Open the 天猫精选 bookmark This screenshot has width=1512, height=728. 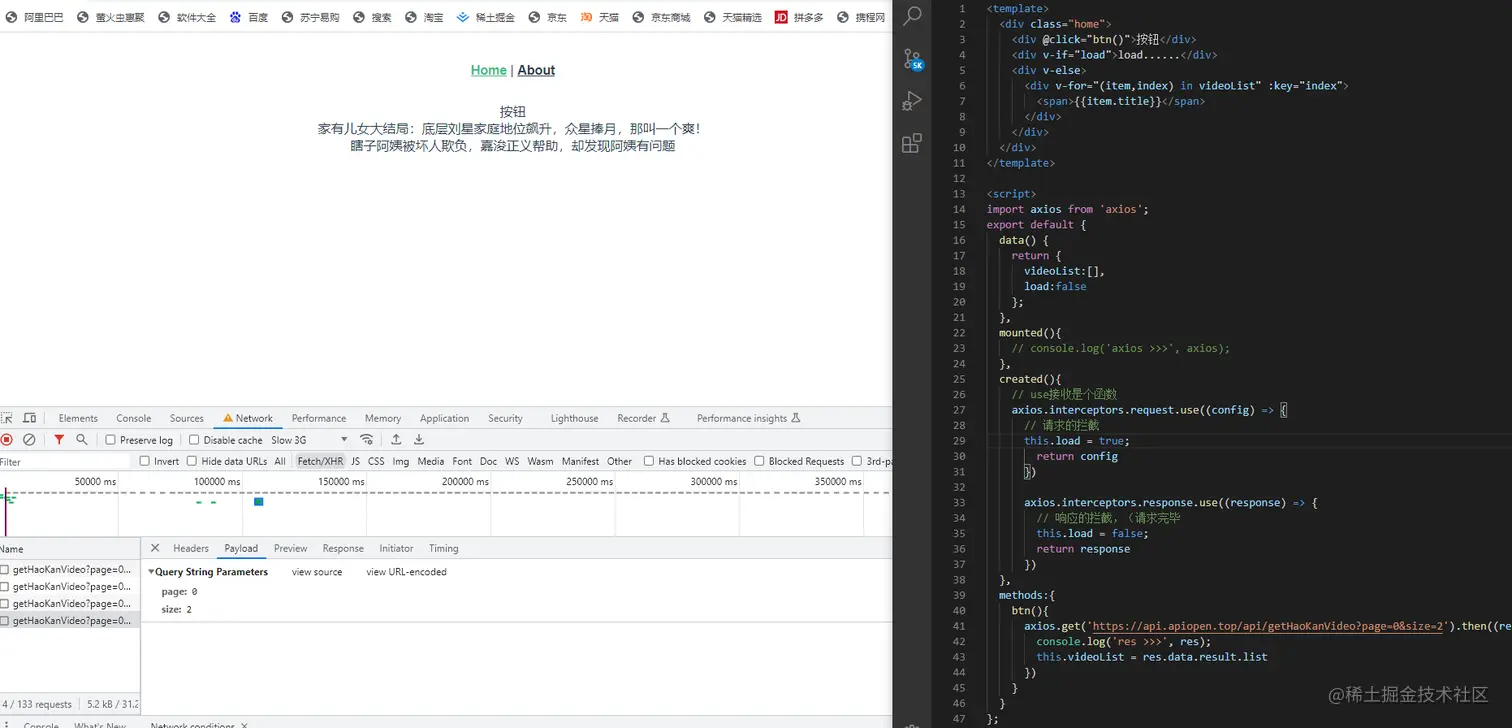733,17
